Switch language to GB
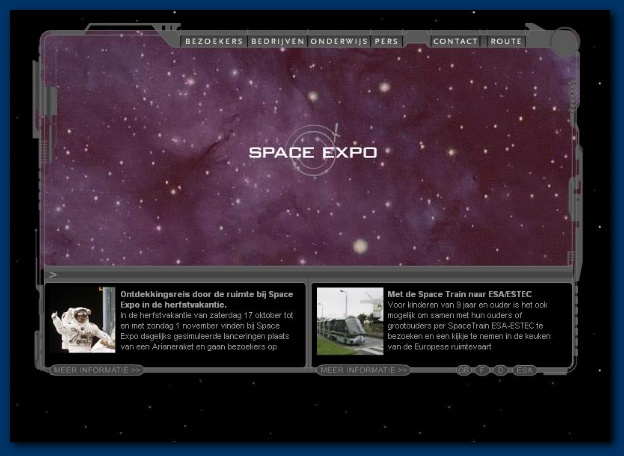624x456 pixels. pyautogui.click(x=464, y=370)
